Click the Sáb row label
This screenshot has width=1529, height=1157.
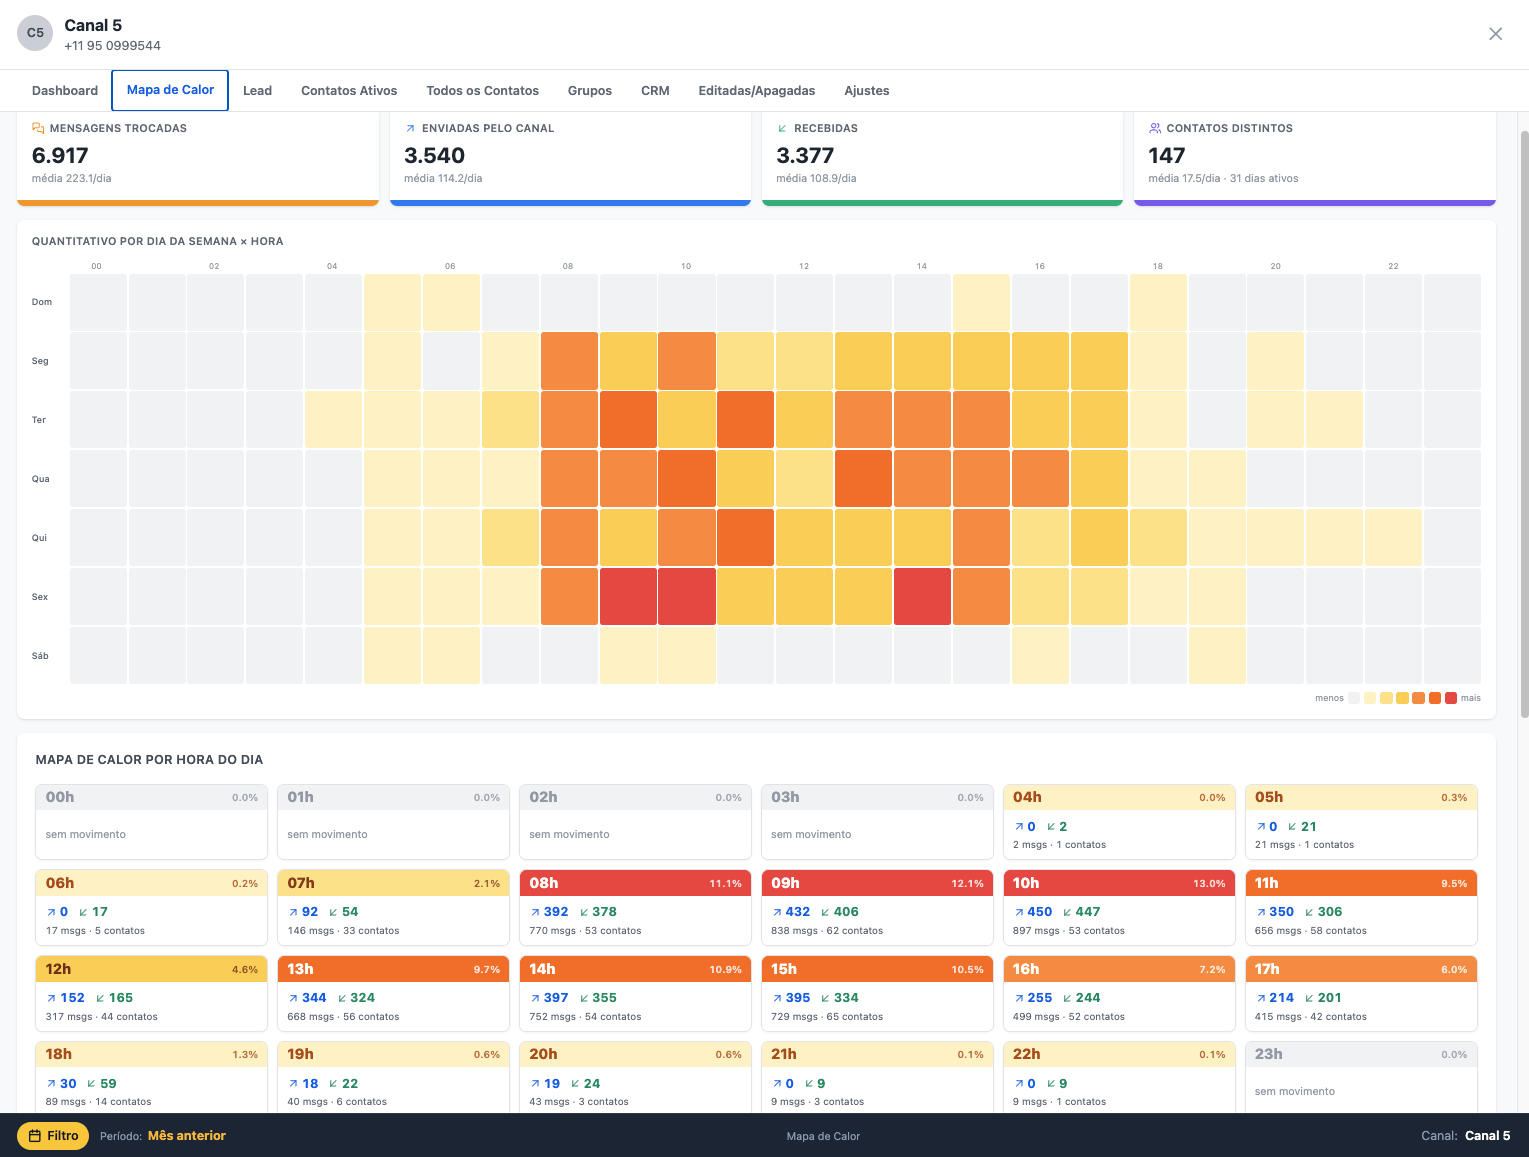(40, 656)
